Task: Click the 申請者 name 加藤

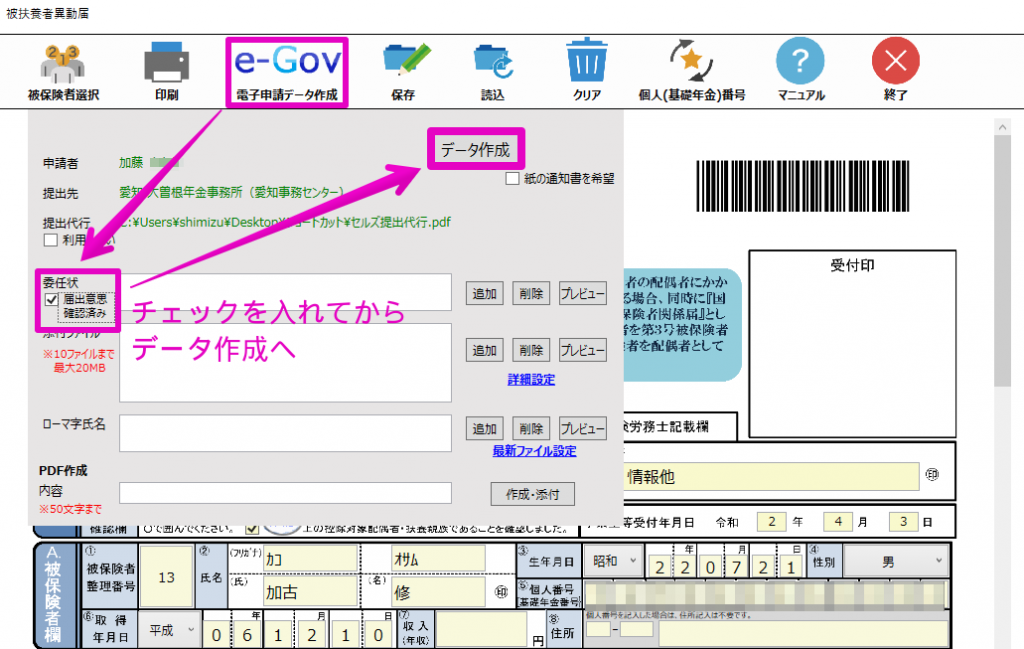Action: click(x=131, y=163)
